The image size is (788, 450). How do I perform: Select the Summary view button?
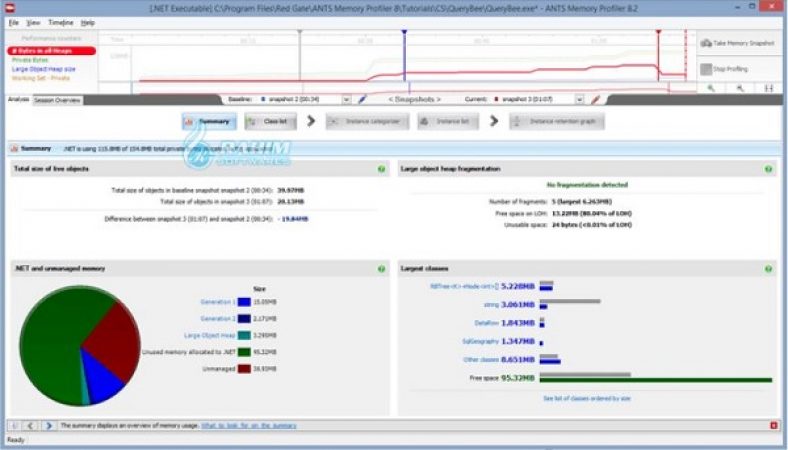(209, 121)
